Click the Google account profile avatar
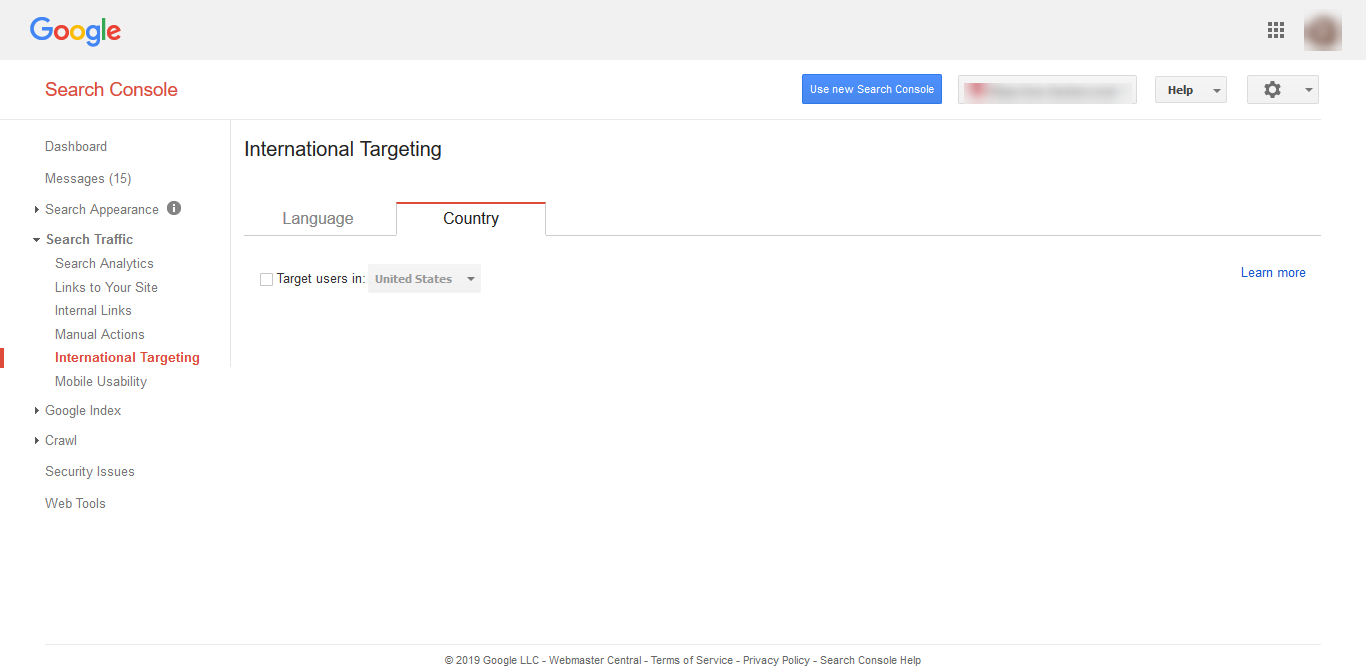This screenshot has width=1366, height=671. pos(1322,31)
